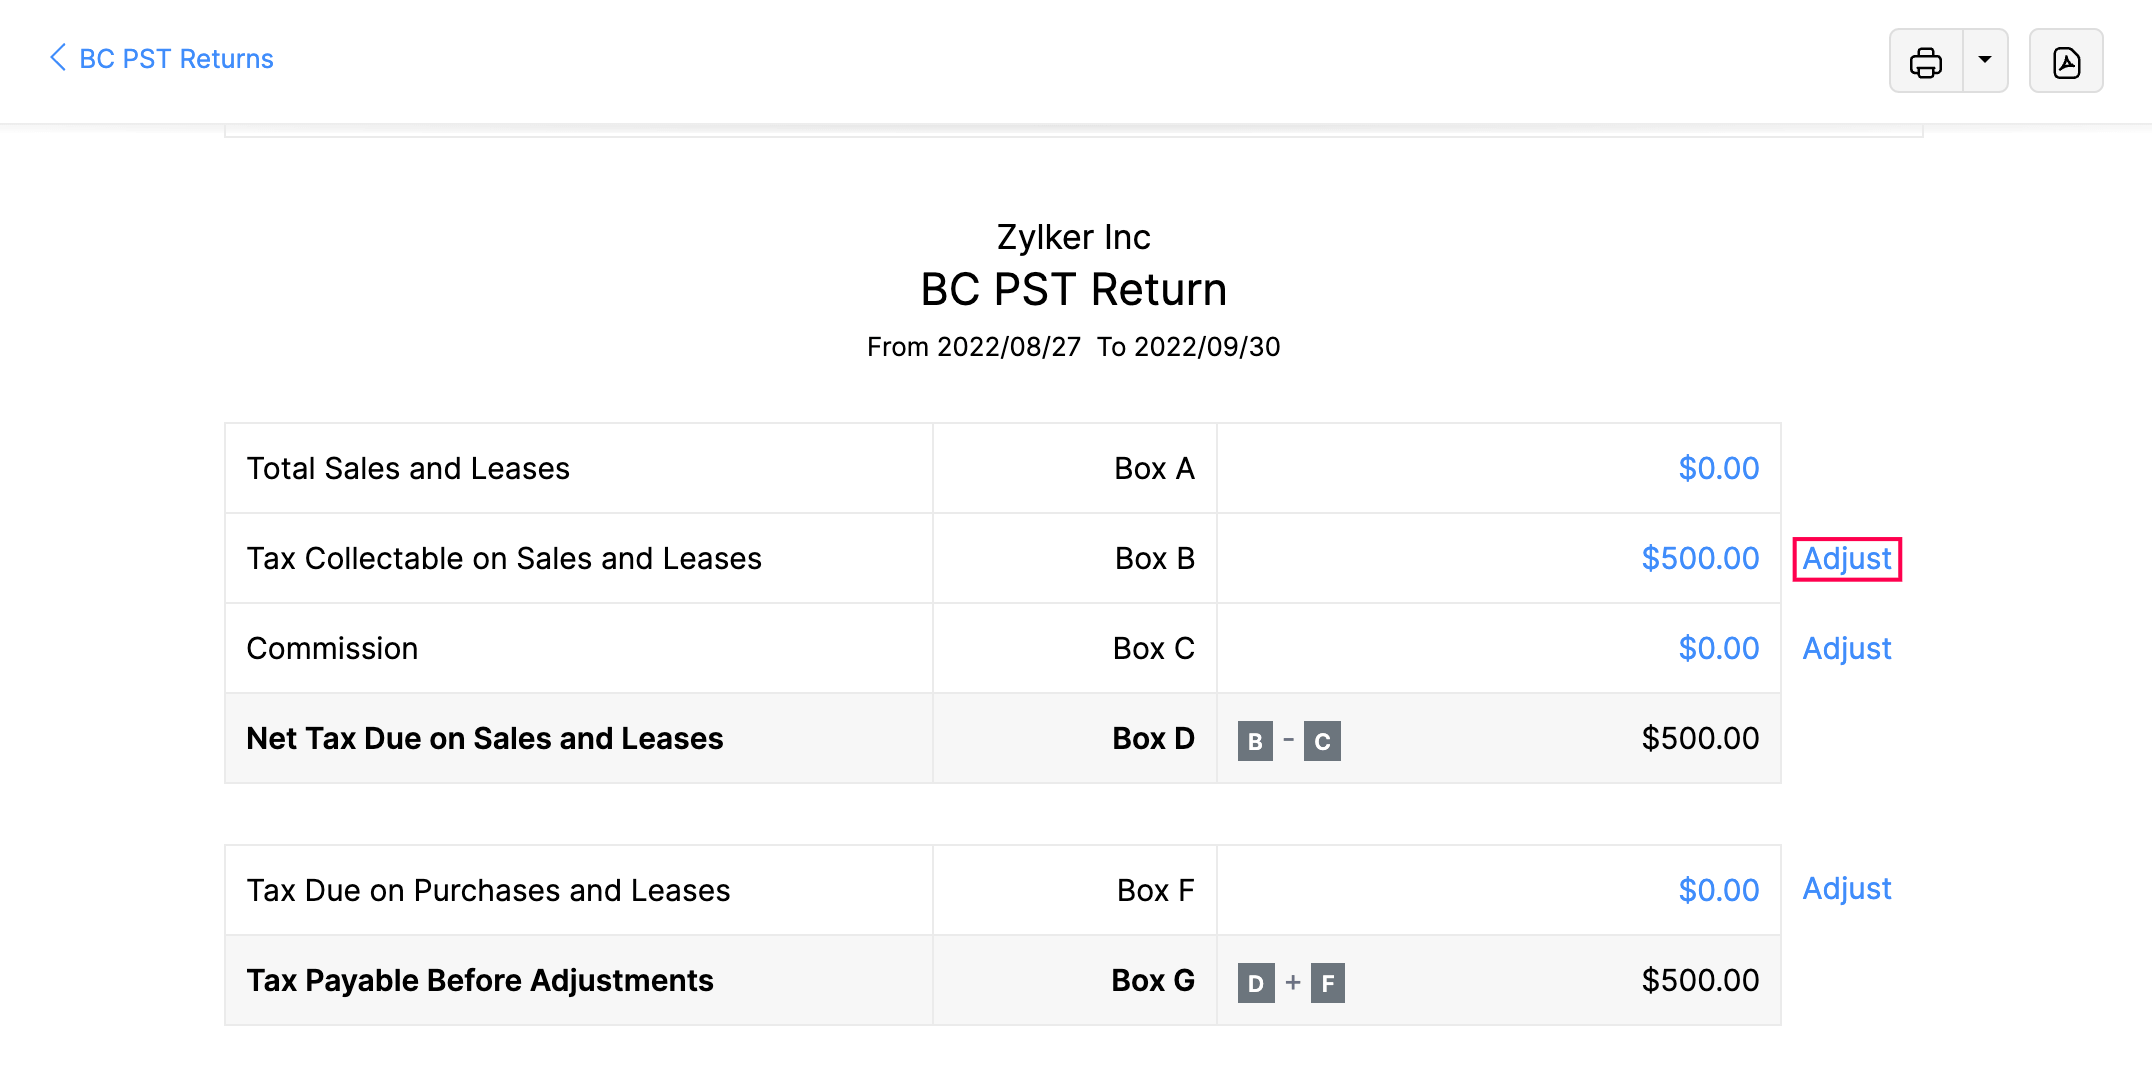Click the B badge in Box D formula
Image resolution: width=2152 pixels, height=1068 pixels.
pyautogui.click(x=1255, y=741)
